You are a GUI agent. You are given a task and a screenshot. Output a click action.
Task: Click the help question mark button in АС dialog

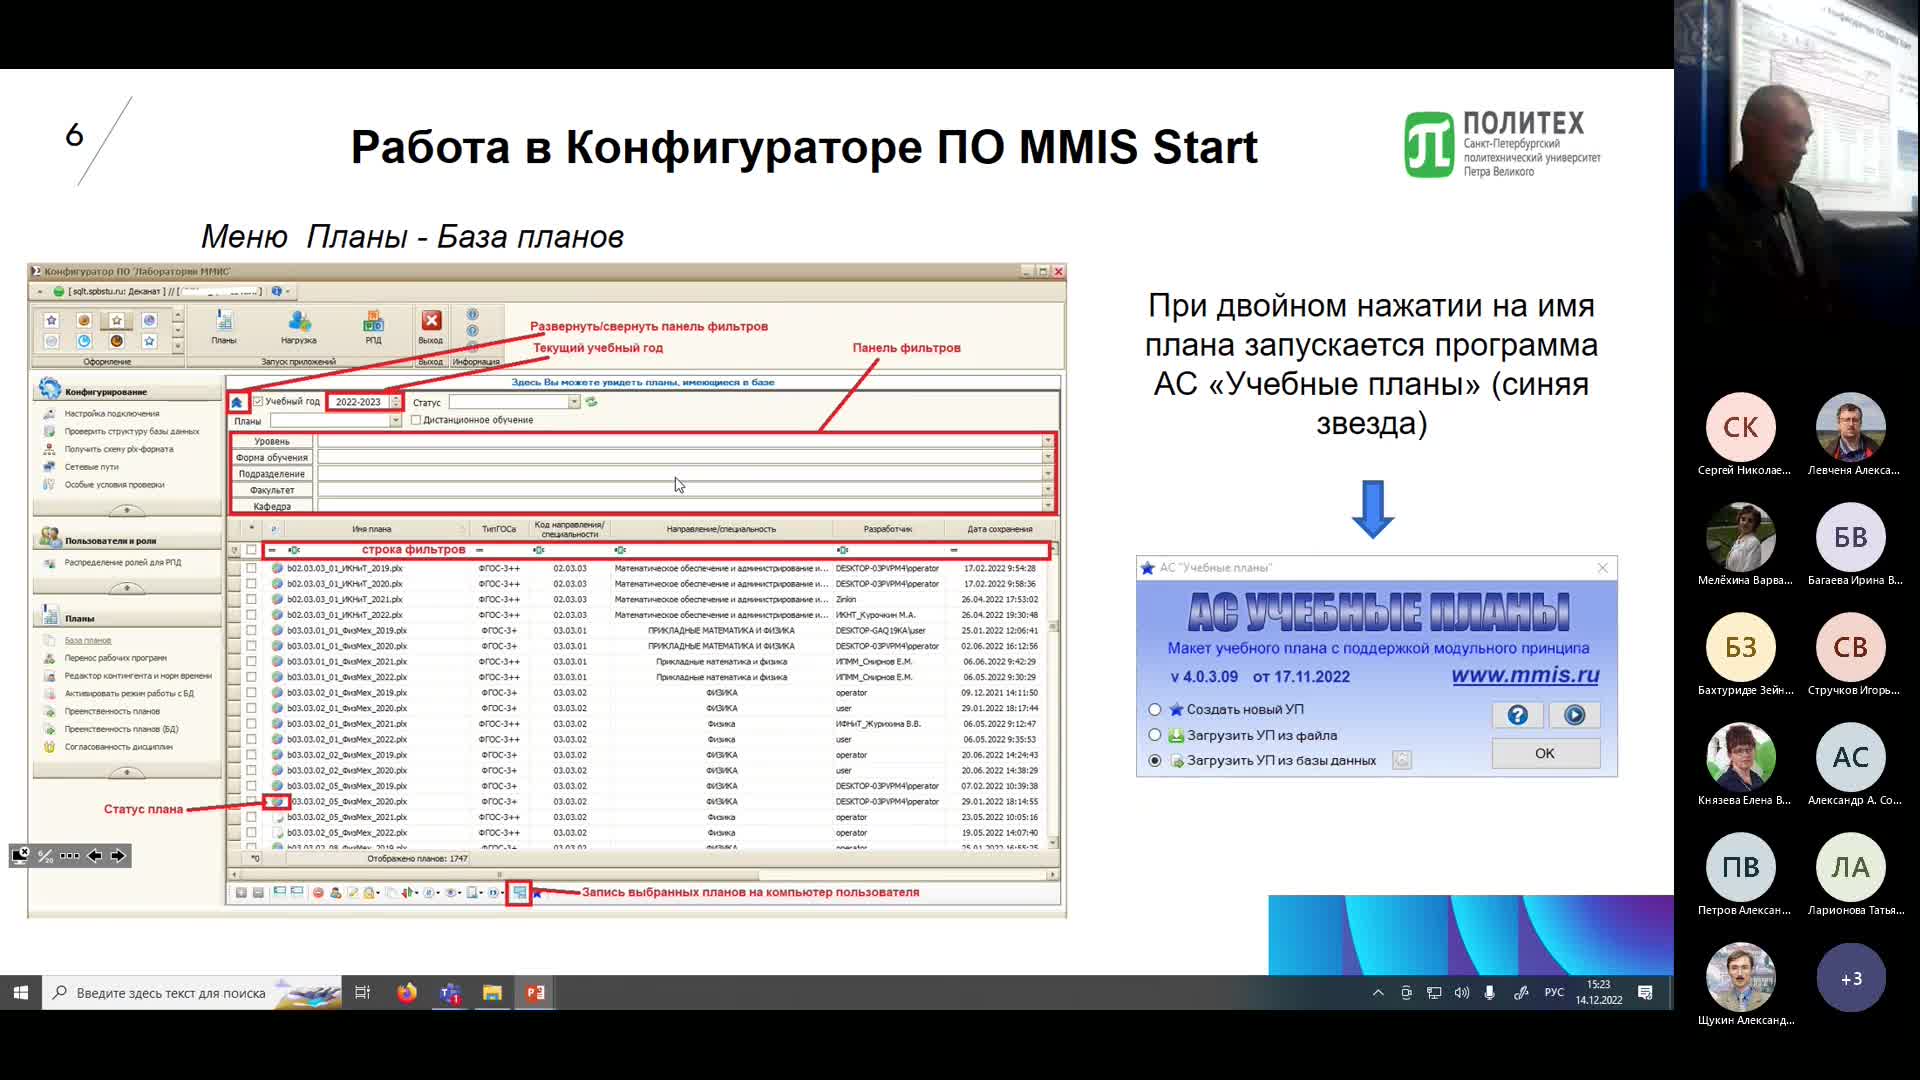[1517, 715]
